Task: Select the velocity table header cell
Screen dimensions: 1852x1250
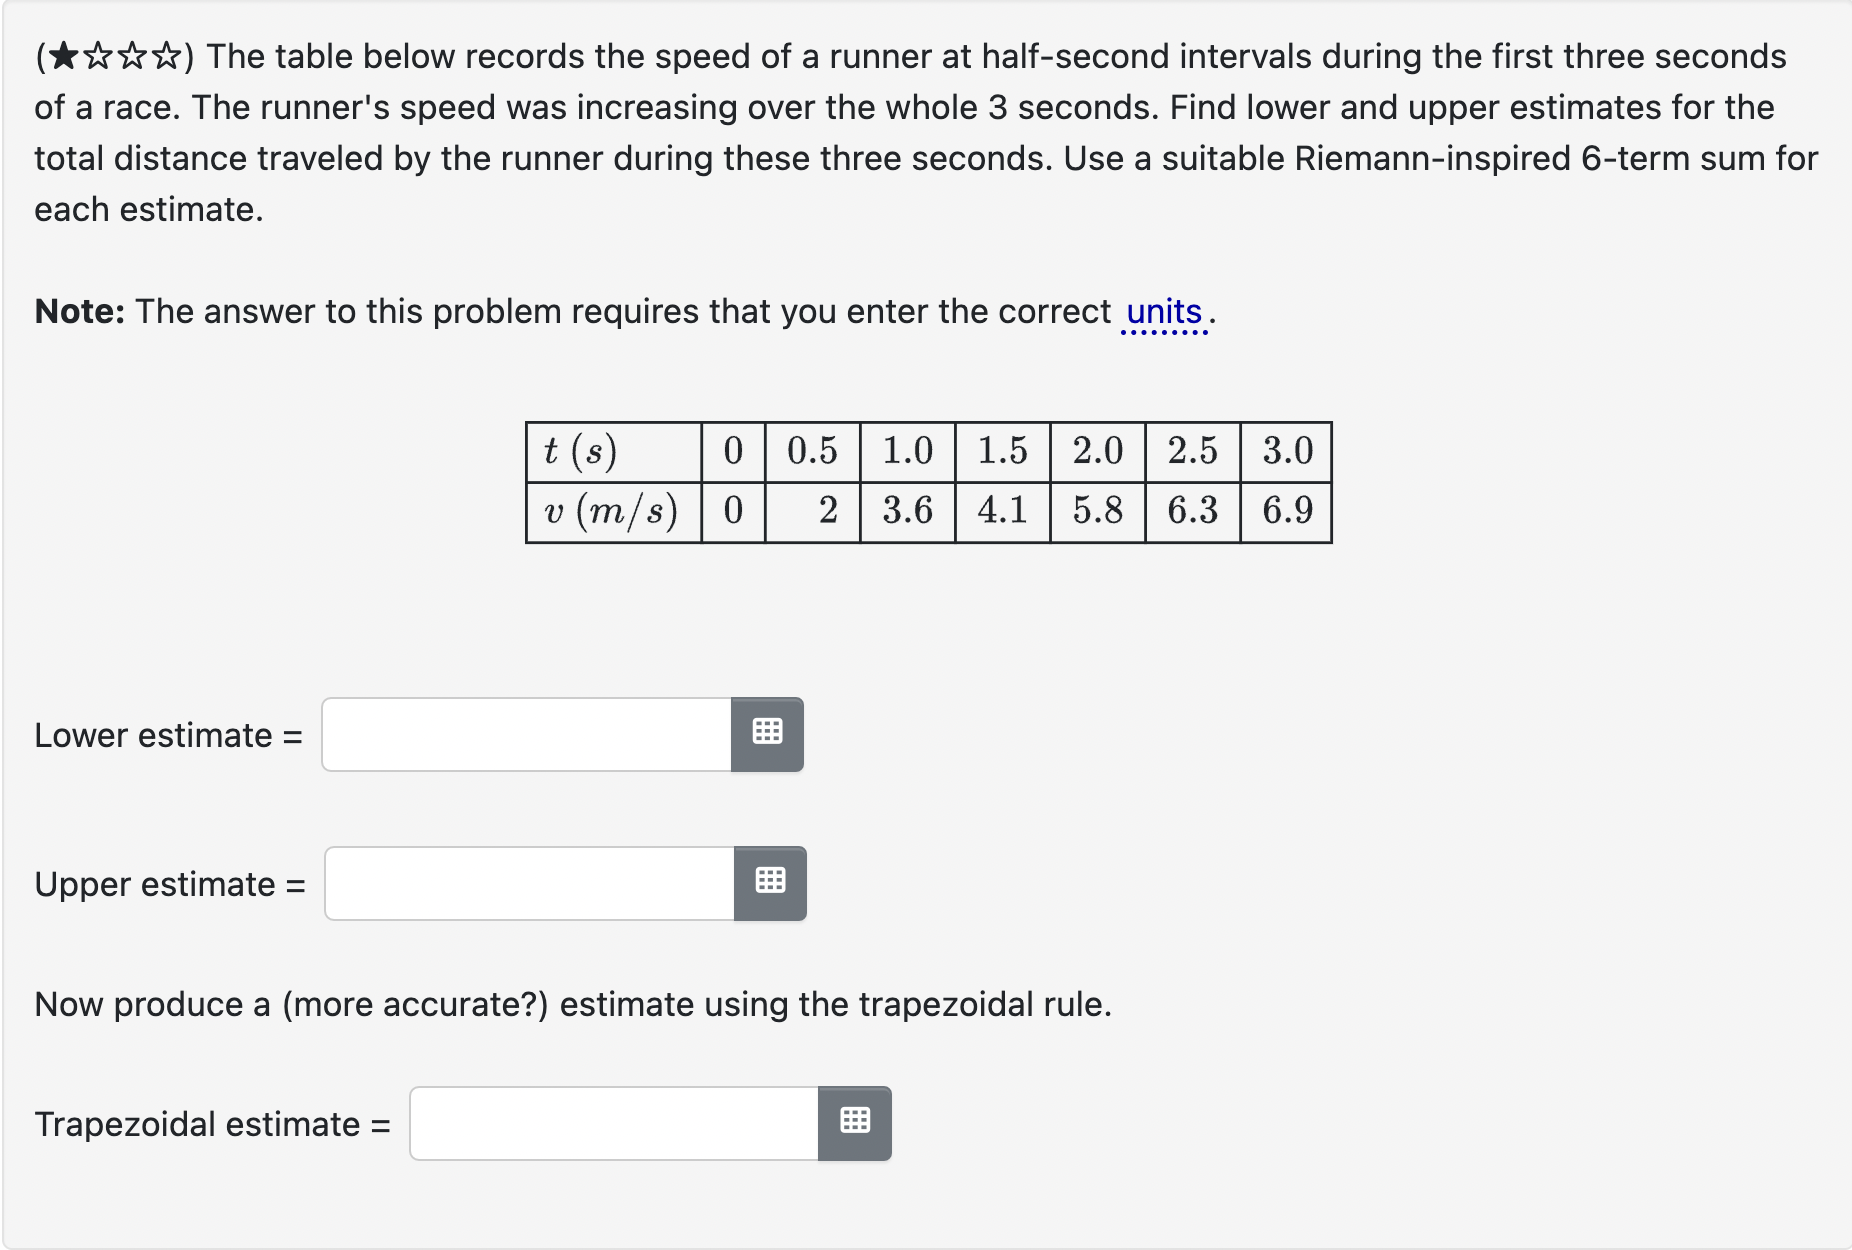Action: (x=610, y=512)
